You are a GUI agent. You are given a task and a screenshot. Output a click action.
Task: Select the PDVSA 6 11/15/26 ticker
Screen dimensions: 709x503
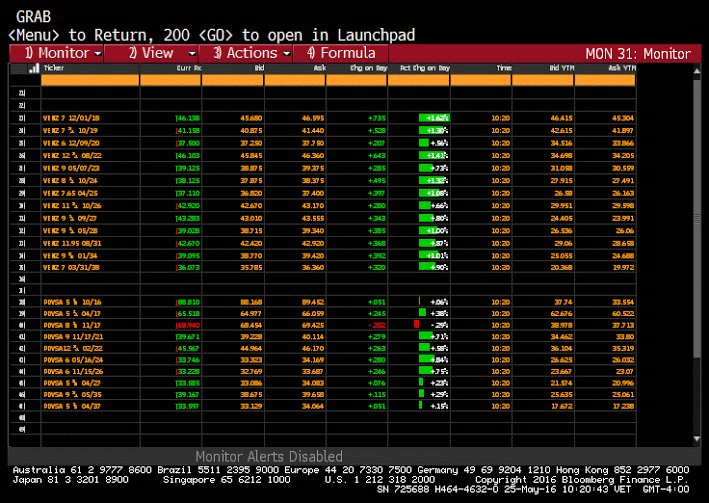[73, 372]
